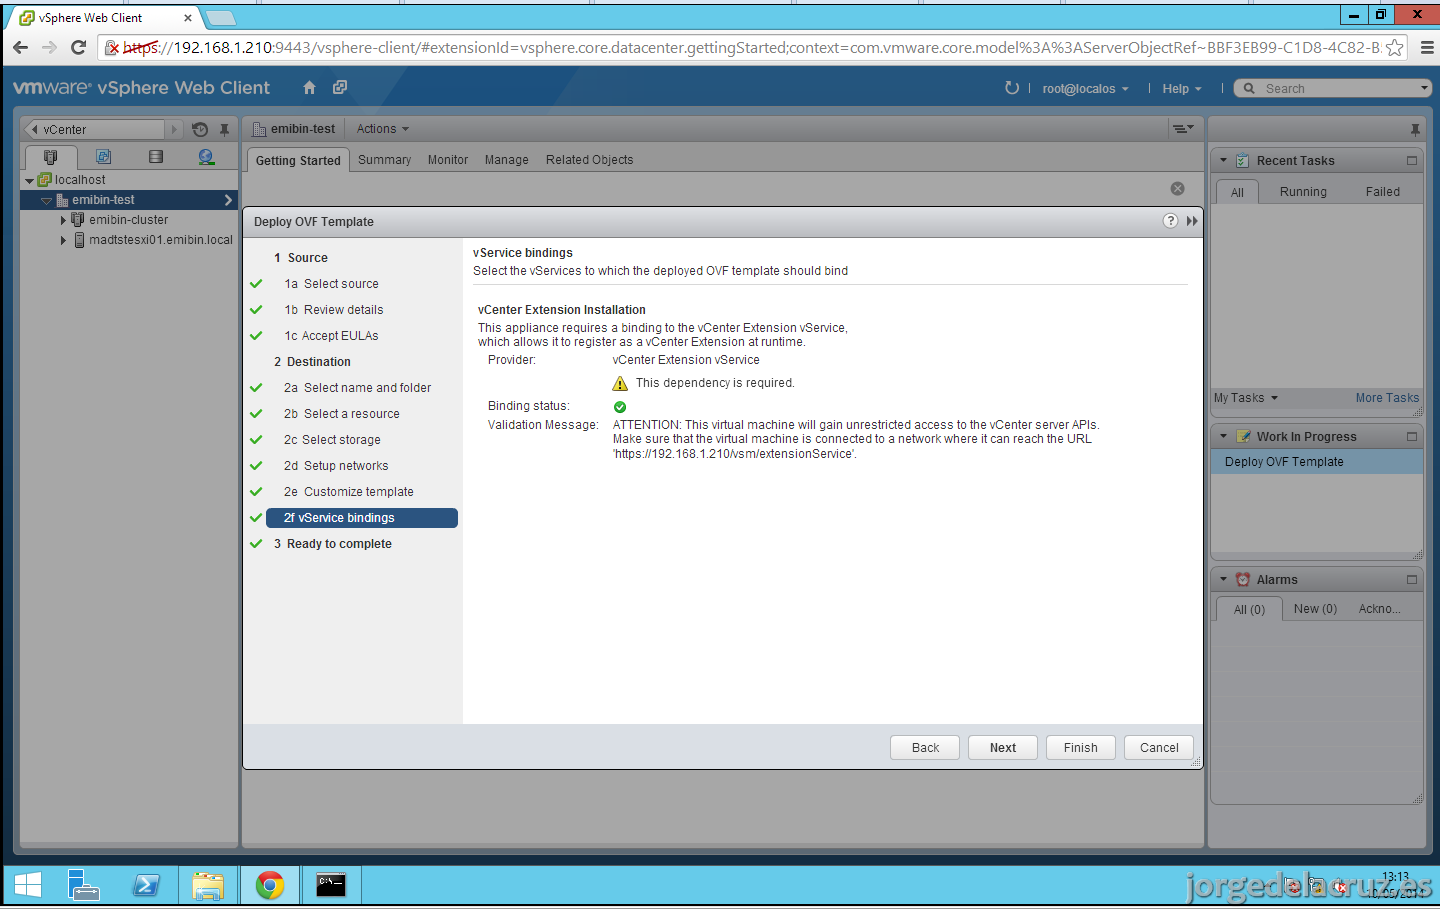
Task: Open the Related Objects tab
Action: click(x=590, y=160)
